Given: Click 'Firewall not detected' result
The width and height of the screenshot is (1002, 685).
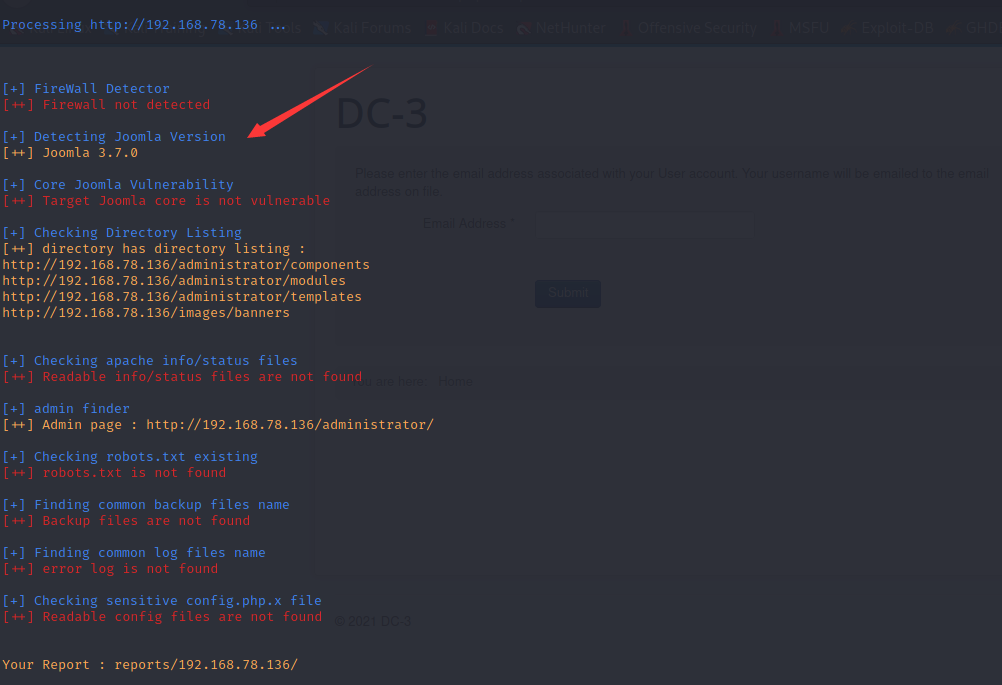Looking at the screenshot, I should point(106,105).
